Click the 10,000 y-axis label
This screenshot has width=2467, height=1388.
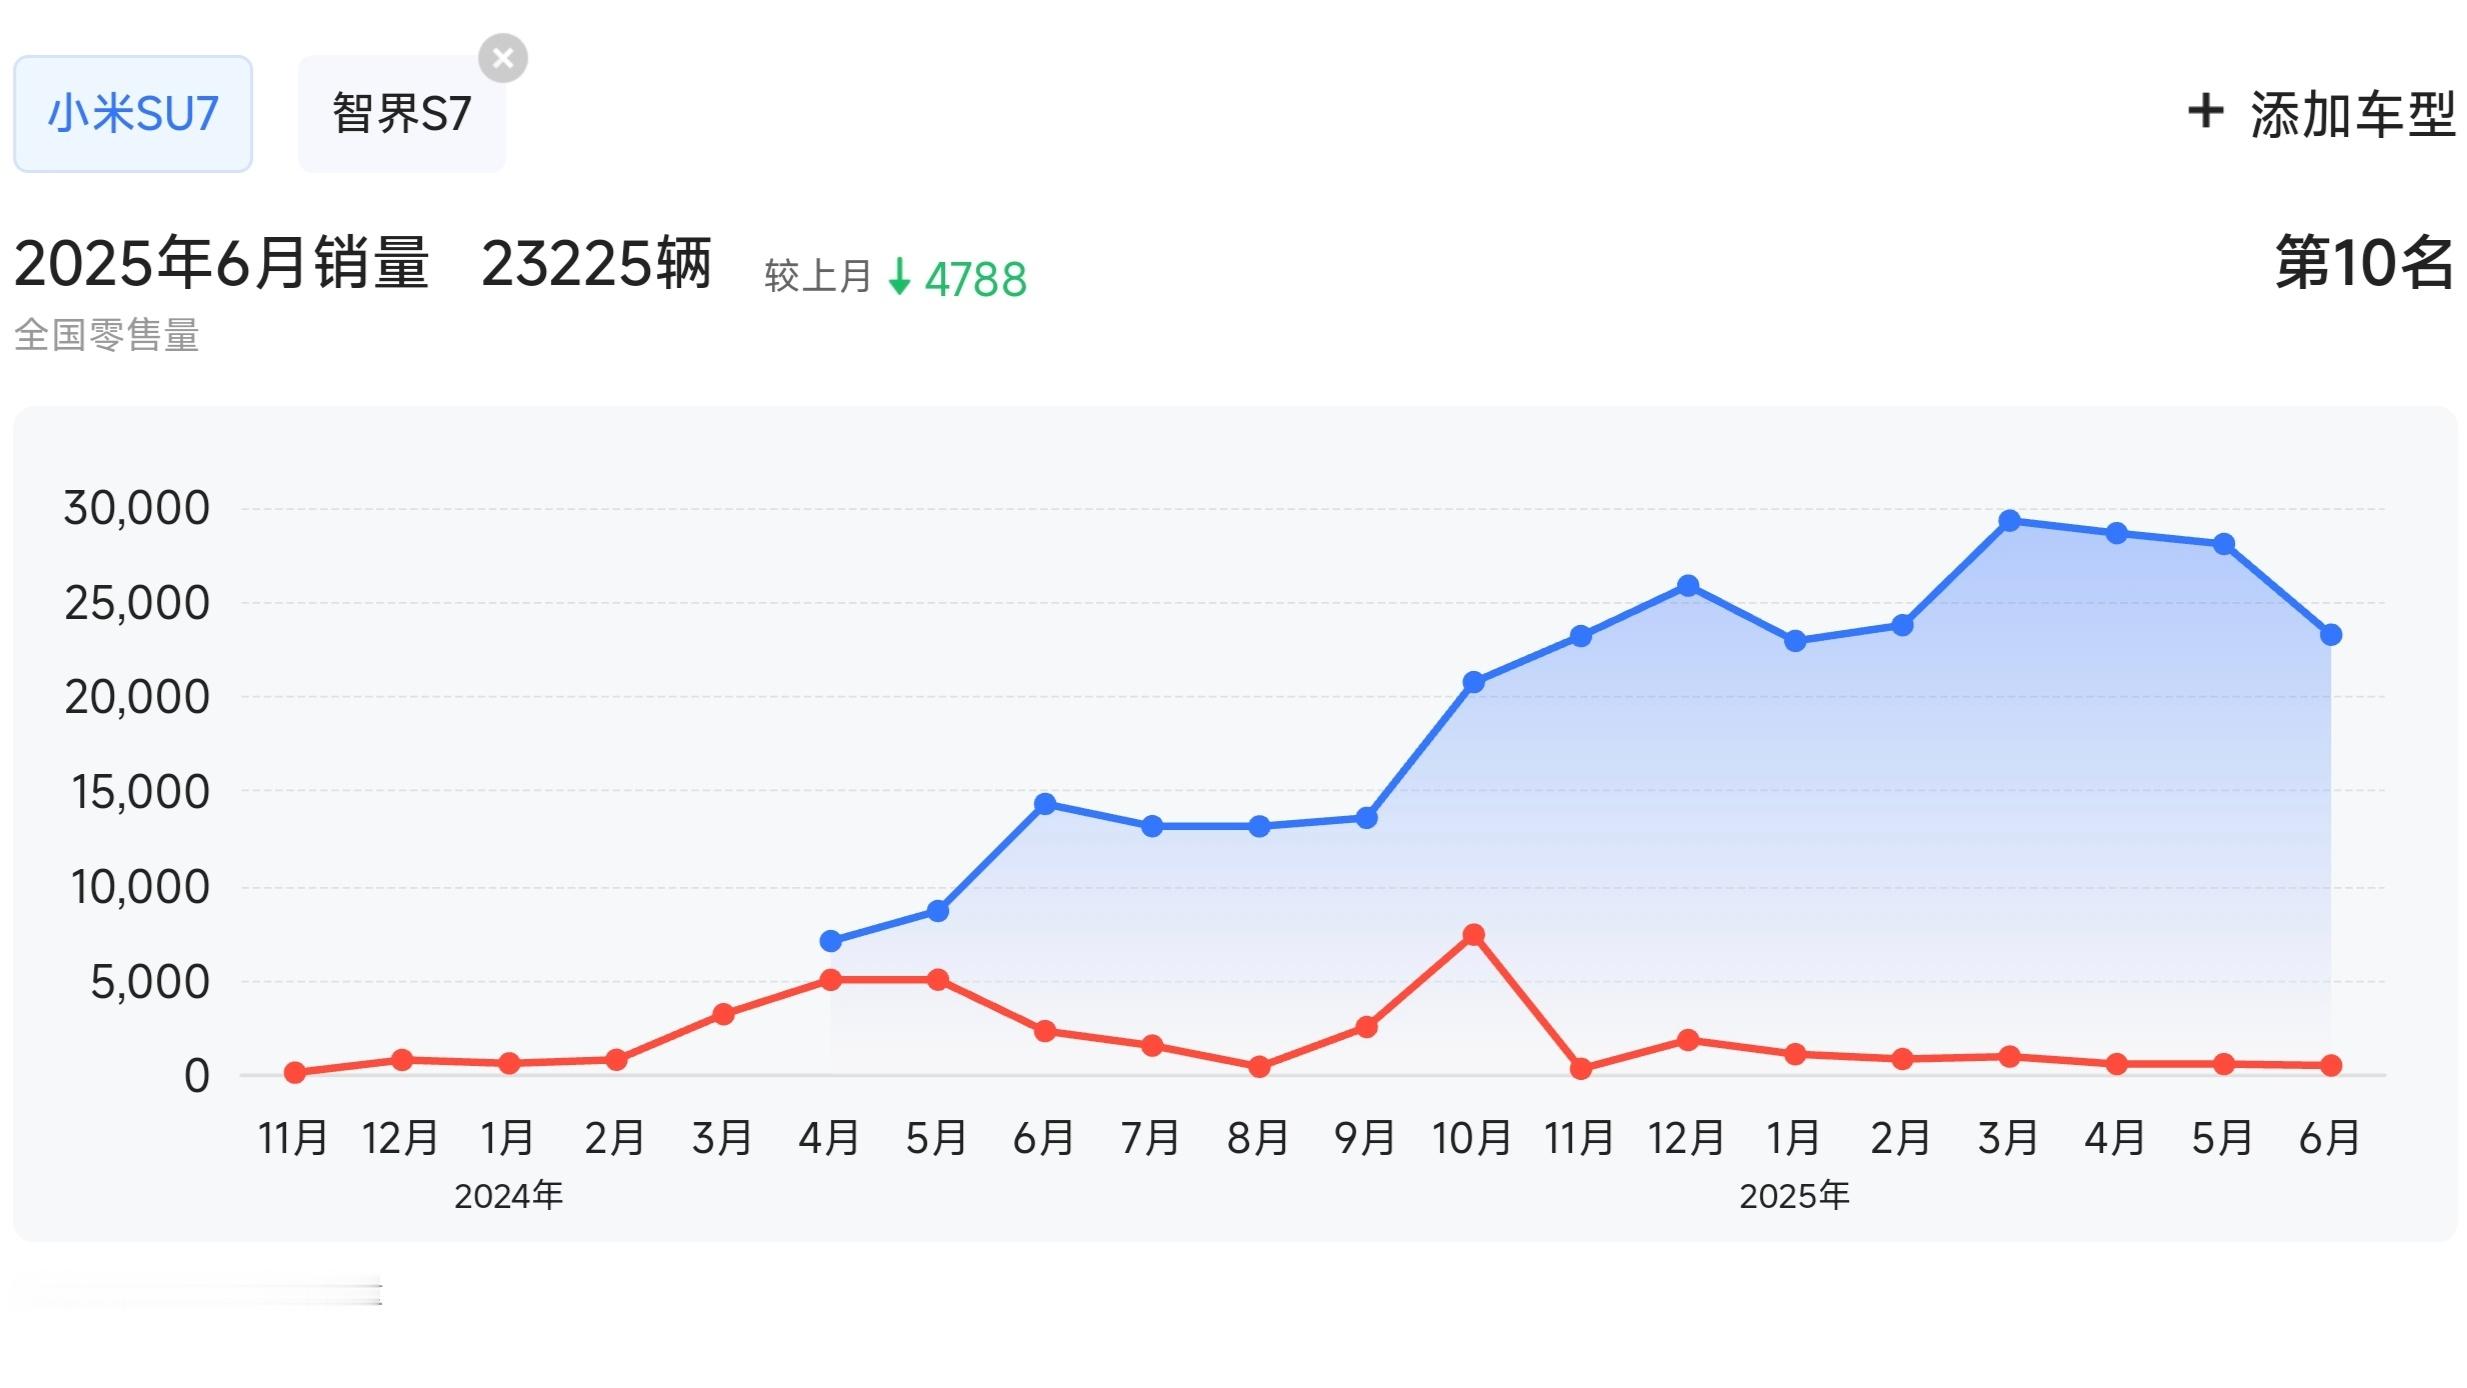139,887
